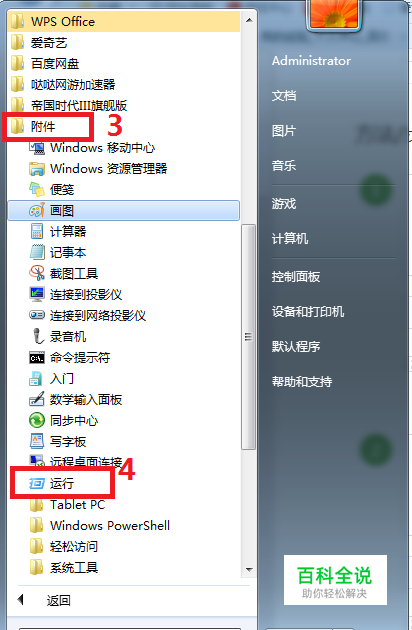The image size is (412, 630).
Task: Open 控制面板 in the right pane
Action: pyautogui.click(x=296, y=277)
